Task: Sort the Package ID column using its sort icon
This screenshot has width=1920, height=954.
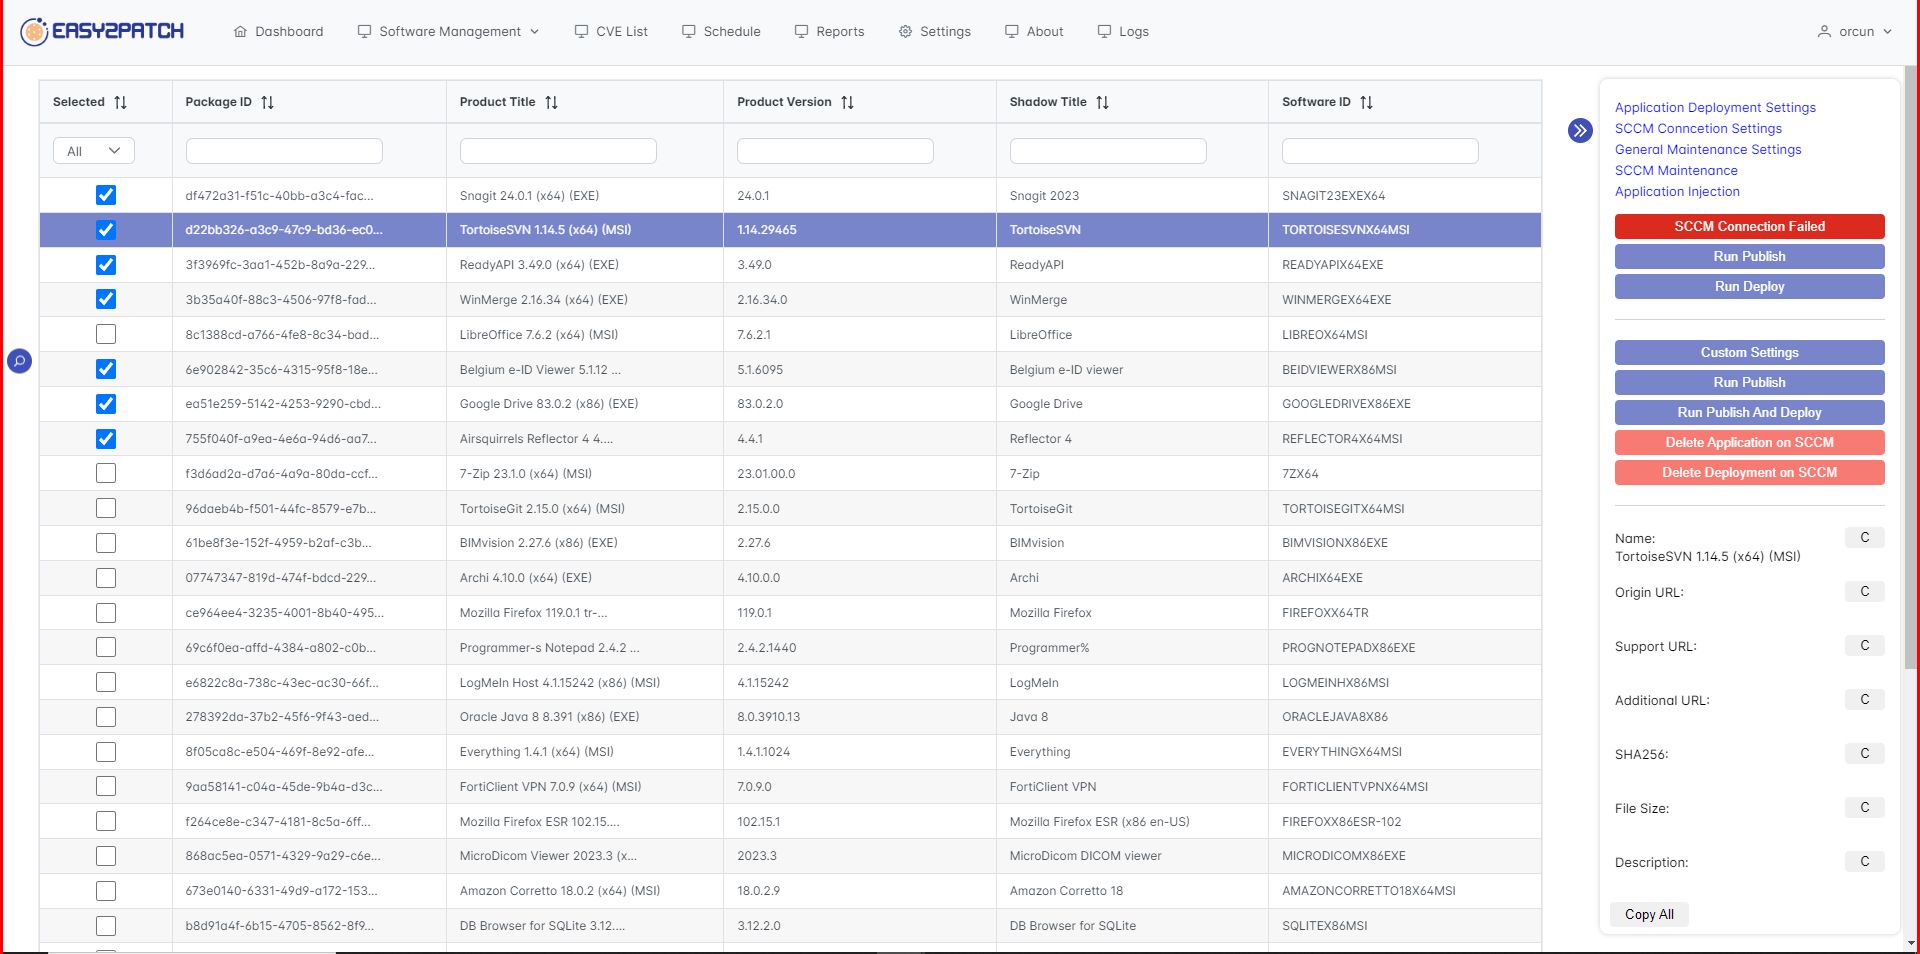Action: [266, 101]
